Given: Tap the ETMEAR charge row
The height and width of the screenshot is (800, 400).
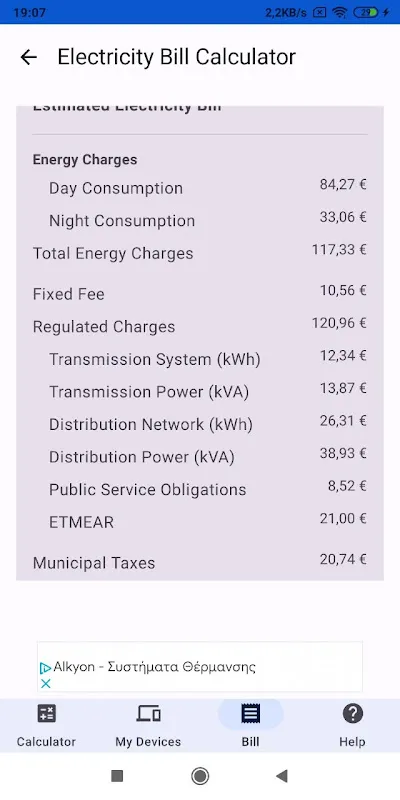Looking at the screenshot, I should click(x=200, y=522).
